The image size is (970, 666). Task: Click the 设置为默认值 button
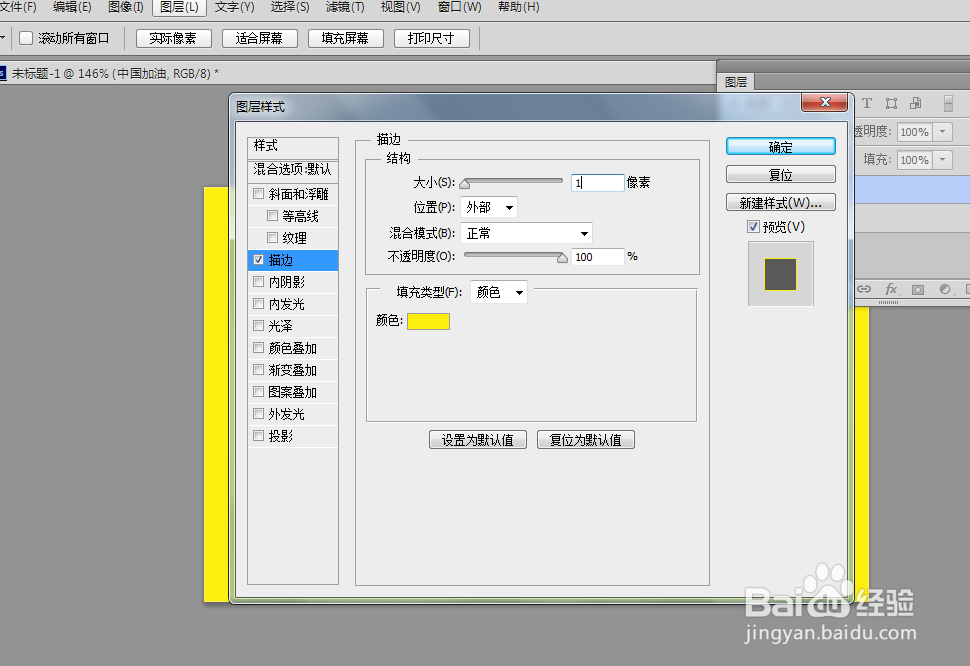pos(477,439)
